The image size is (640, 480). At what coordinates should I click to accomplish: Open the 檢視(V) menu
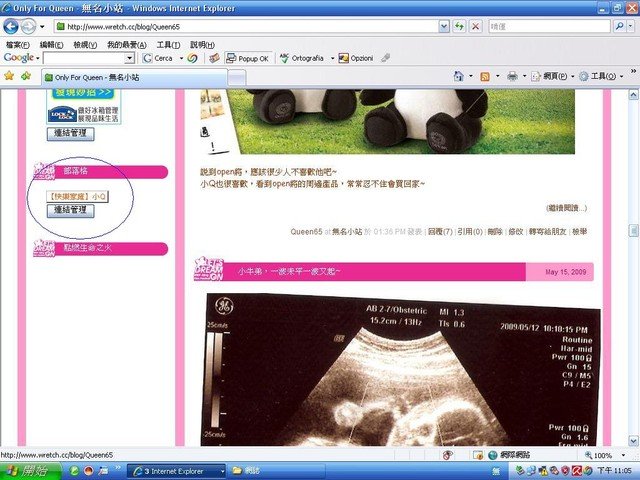pos(85,45)
